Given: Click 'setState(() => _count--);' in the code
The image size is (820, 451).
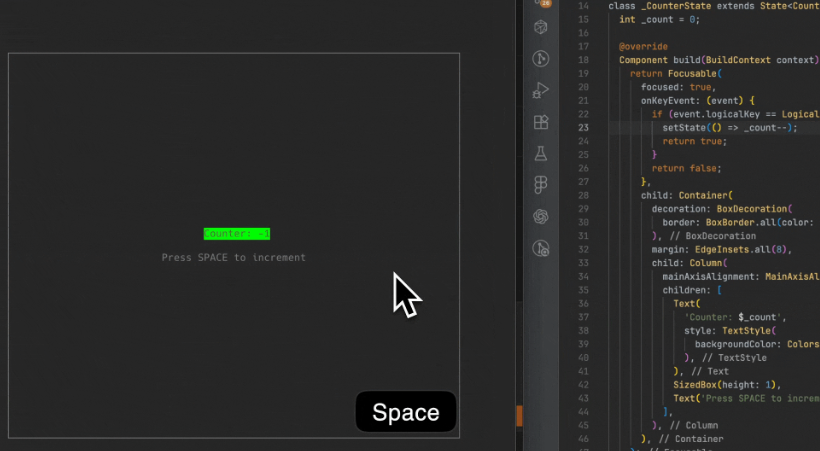Looking at the screenshot, I should point(730,128).
